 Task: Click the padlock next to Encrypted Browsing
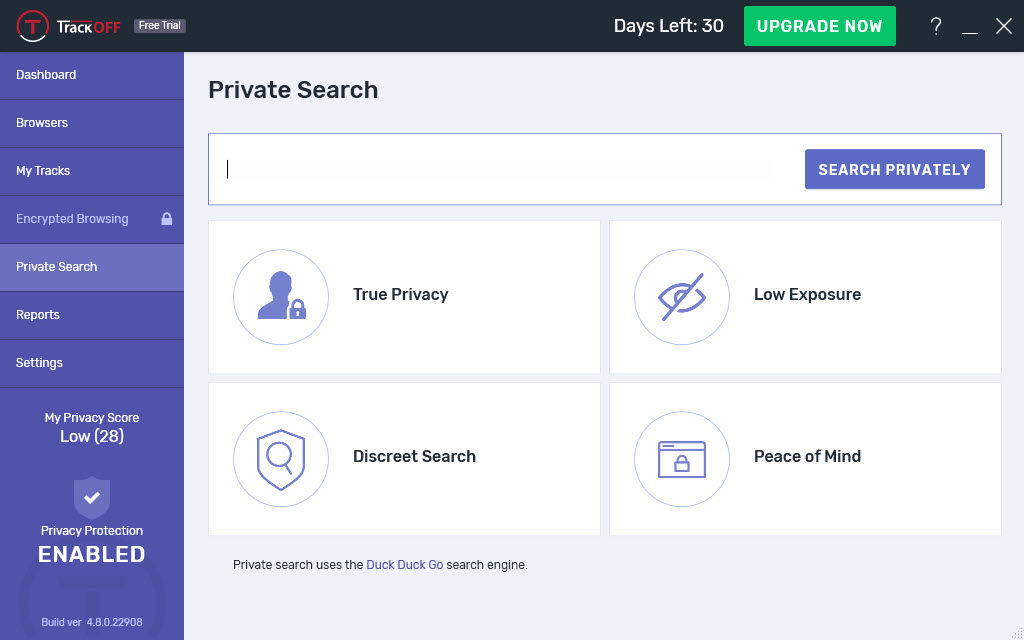167,219
